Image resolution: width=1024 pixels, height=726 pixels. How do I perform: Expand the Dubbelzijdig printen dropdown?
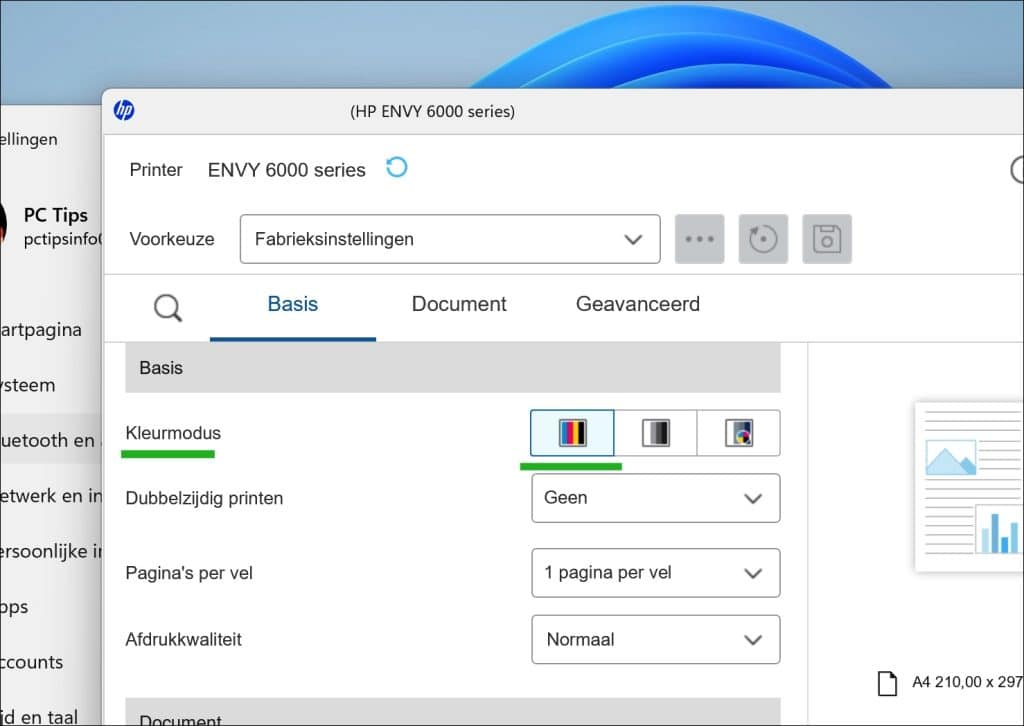[x=656, y=498]
